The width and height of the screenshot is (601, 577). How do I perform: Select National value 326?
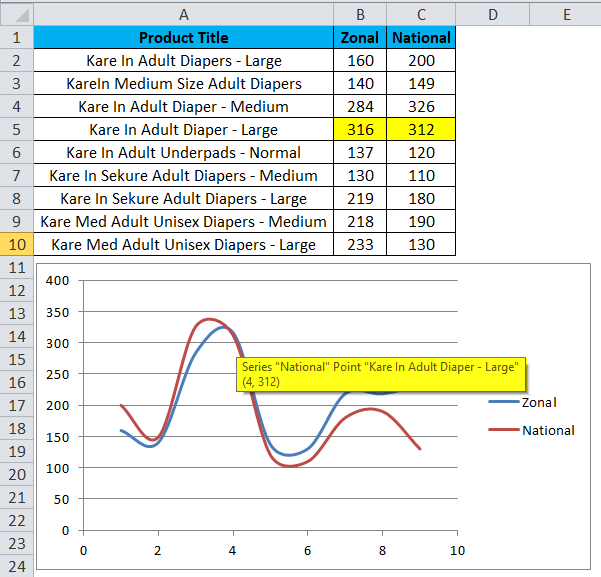pos(421,107)
